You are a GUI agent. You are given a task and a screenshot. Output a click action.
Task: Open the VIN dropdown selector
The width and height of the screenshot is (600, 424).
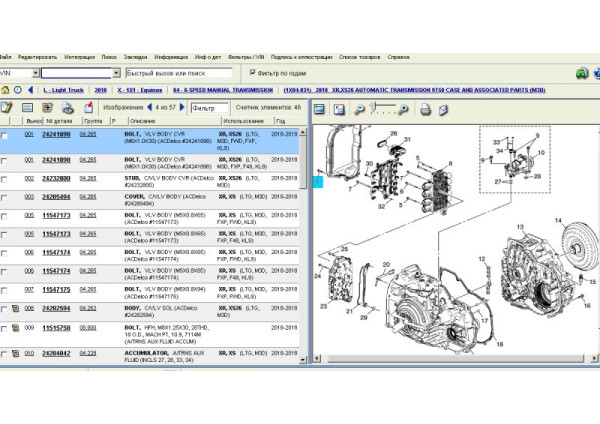point(35,73)
